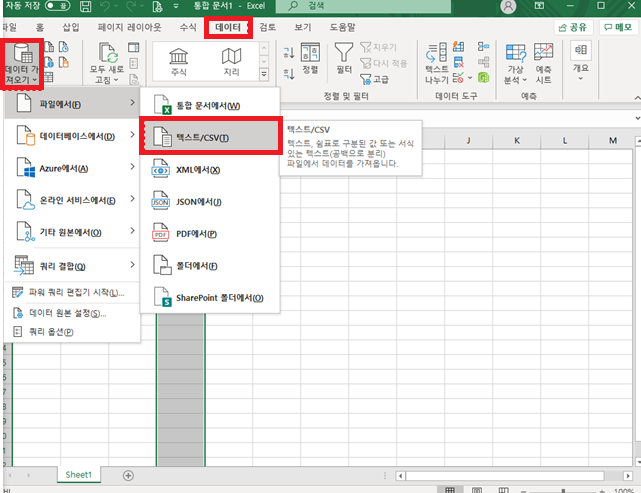Expand 데이터베이스에서 submenu
This screenshot has width=641, height=493.
pos(72,136)
